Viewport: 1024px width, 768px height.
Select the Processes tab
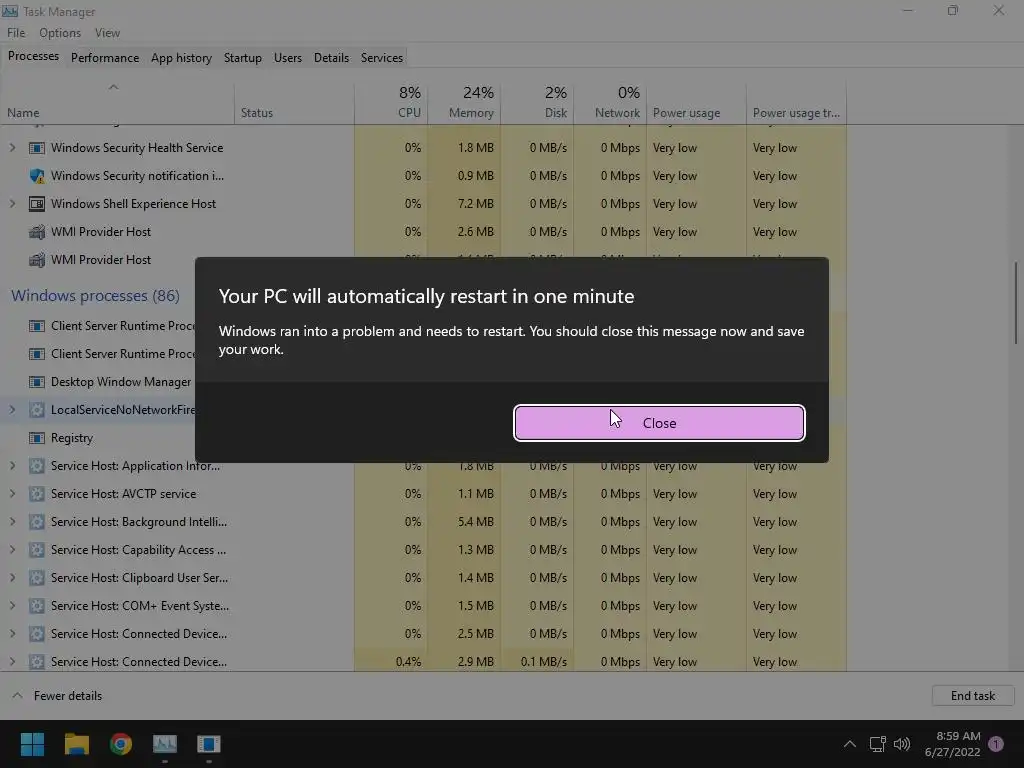coord(33,56)
